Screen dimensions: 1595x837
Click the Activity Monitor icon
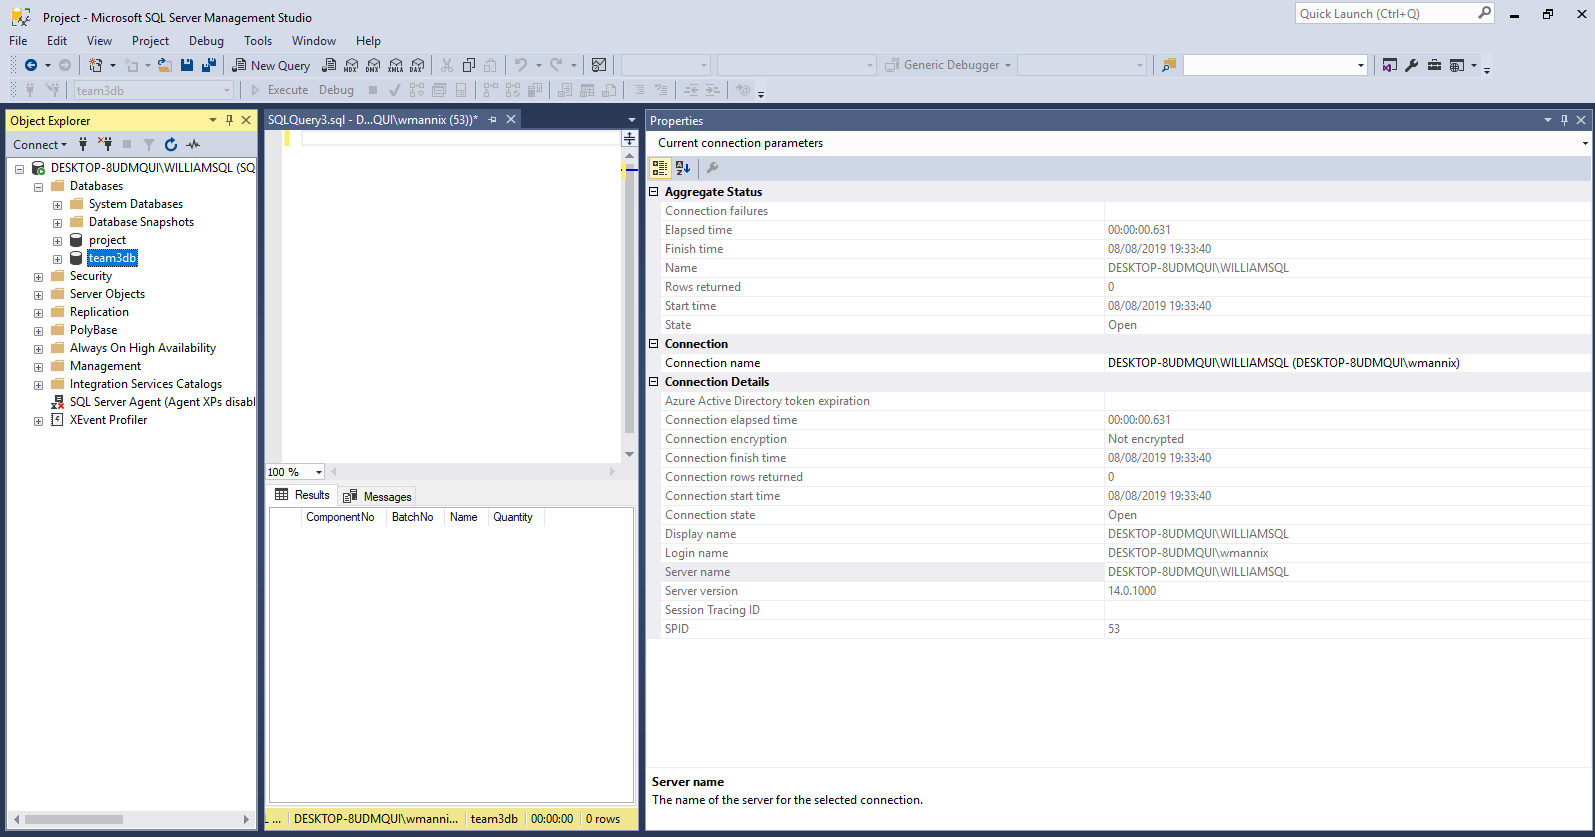coord(599,65)
